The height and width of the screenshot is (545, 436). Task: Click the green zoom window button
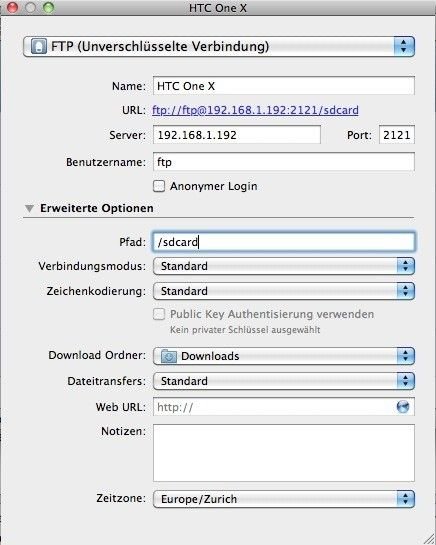pyautogui.click(x=49, y=7)
